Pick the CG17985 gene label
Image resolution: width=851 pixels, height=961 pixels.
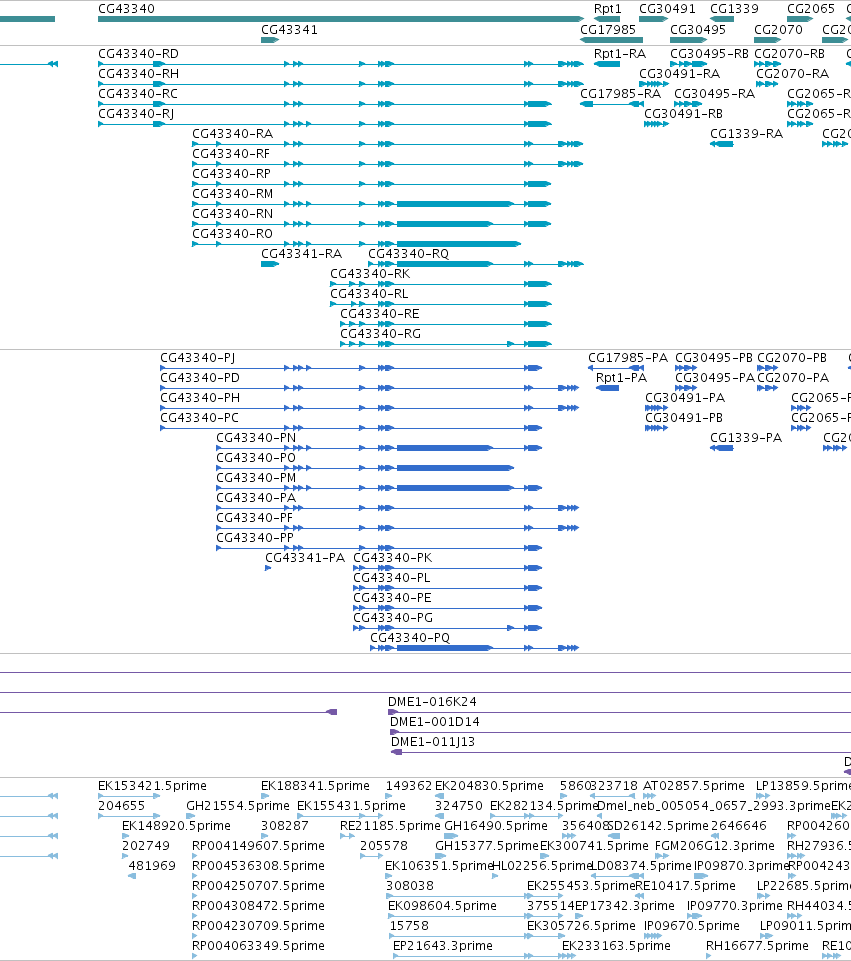[x=608, y=29]
